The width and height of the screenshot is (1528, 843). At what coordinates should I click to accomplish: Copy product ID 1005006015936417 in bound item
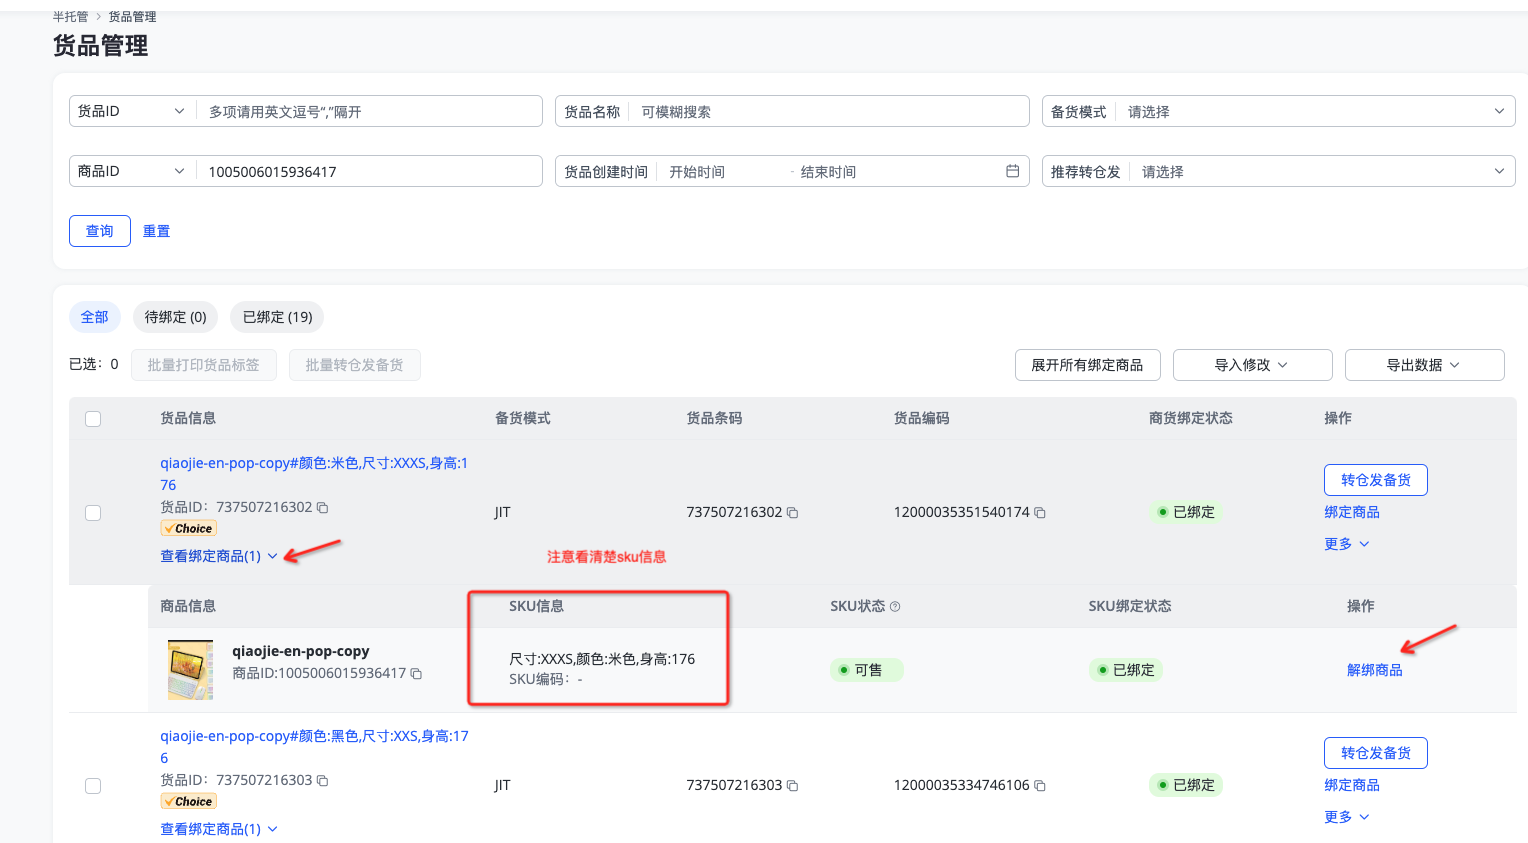417,674
